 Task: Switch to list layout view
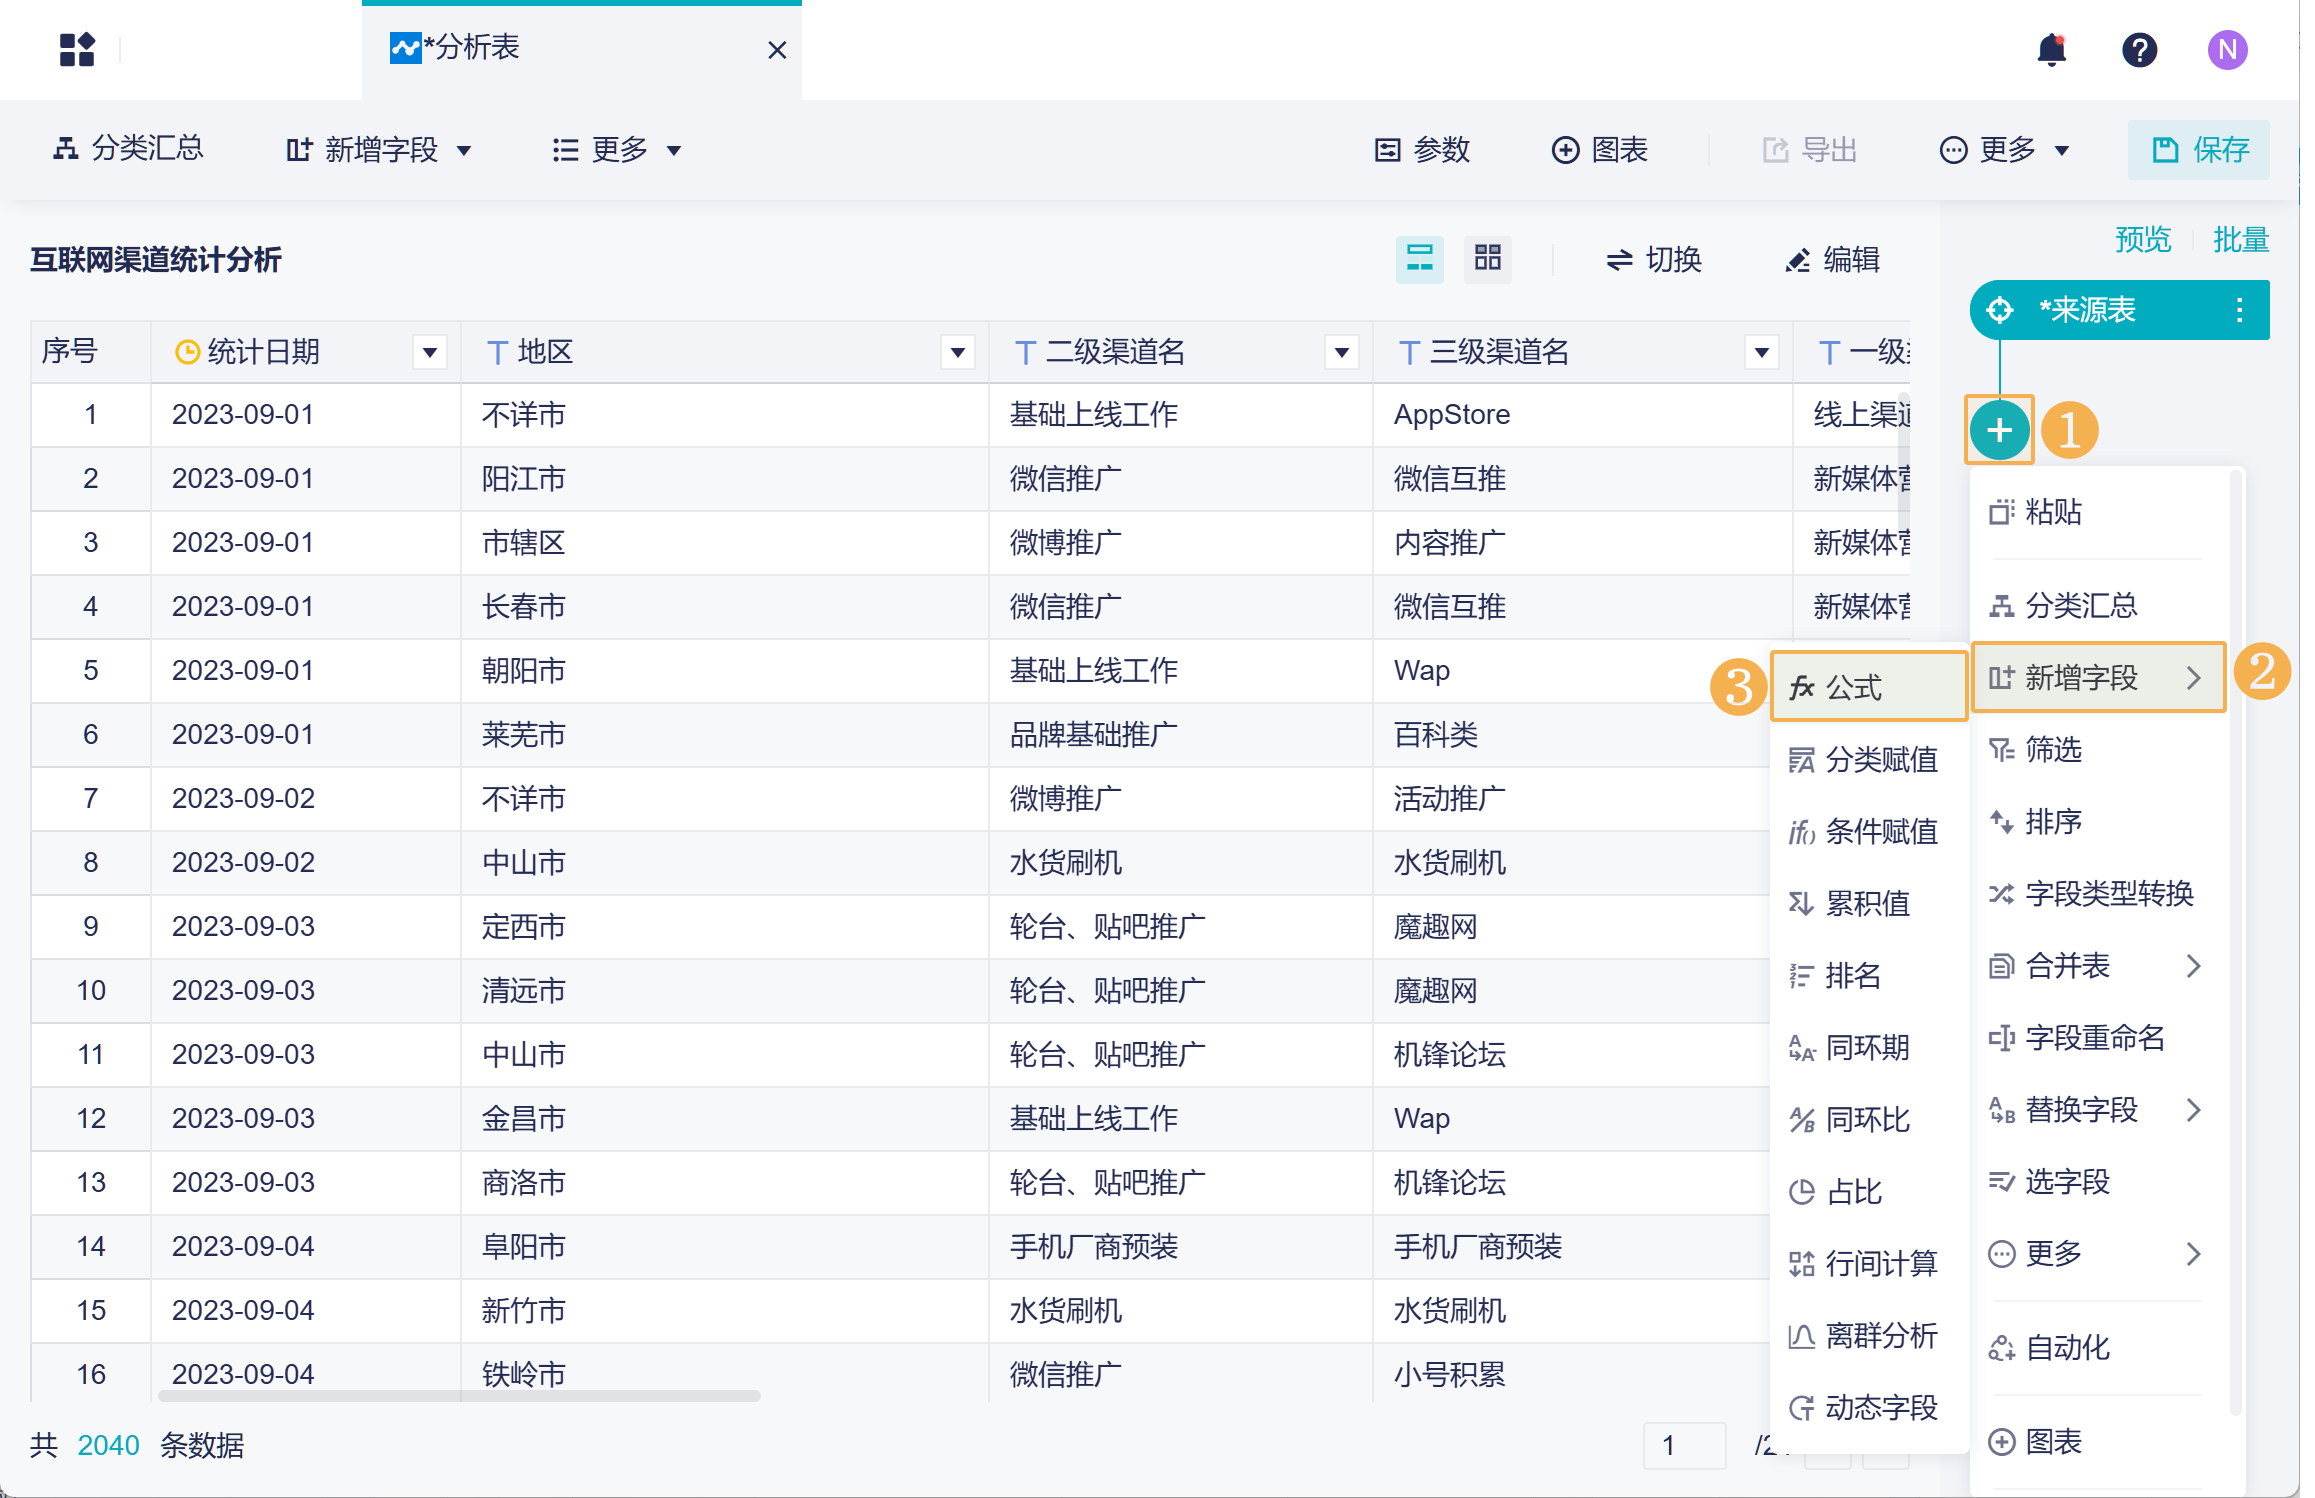point(1419,259)
